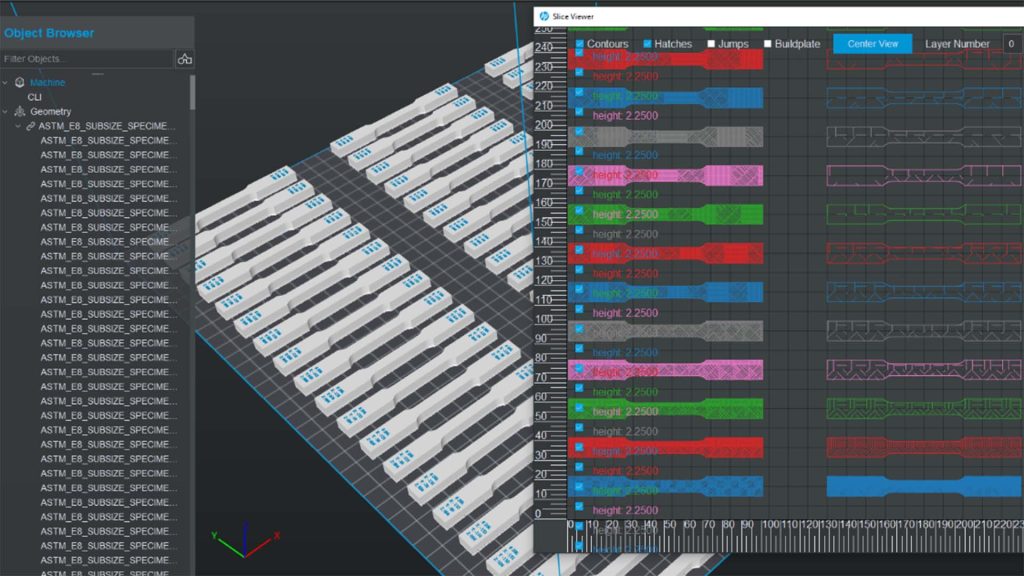The image size is (1024, 576).
Task: Select the Machine entry in the Object Browser
Action: 47,83
